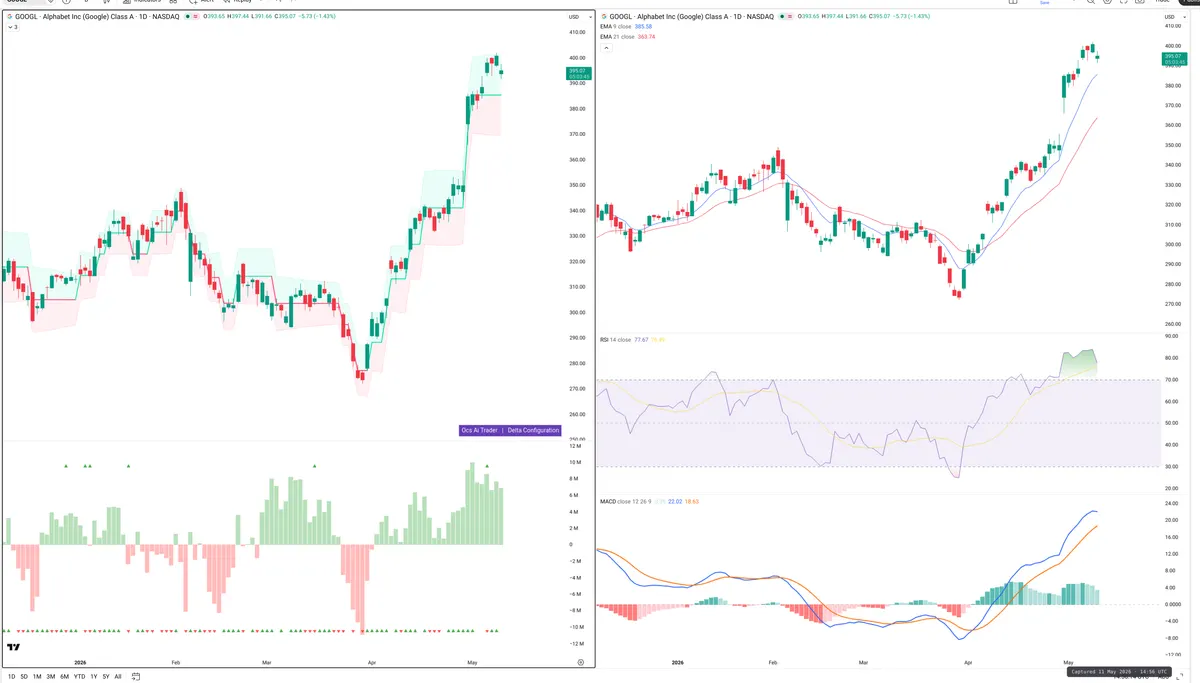Click Google symbol logo in left chart title
Screen dimensions: 1200x683
coord(9,17)
